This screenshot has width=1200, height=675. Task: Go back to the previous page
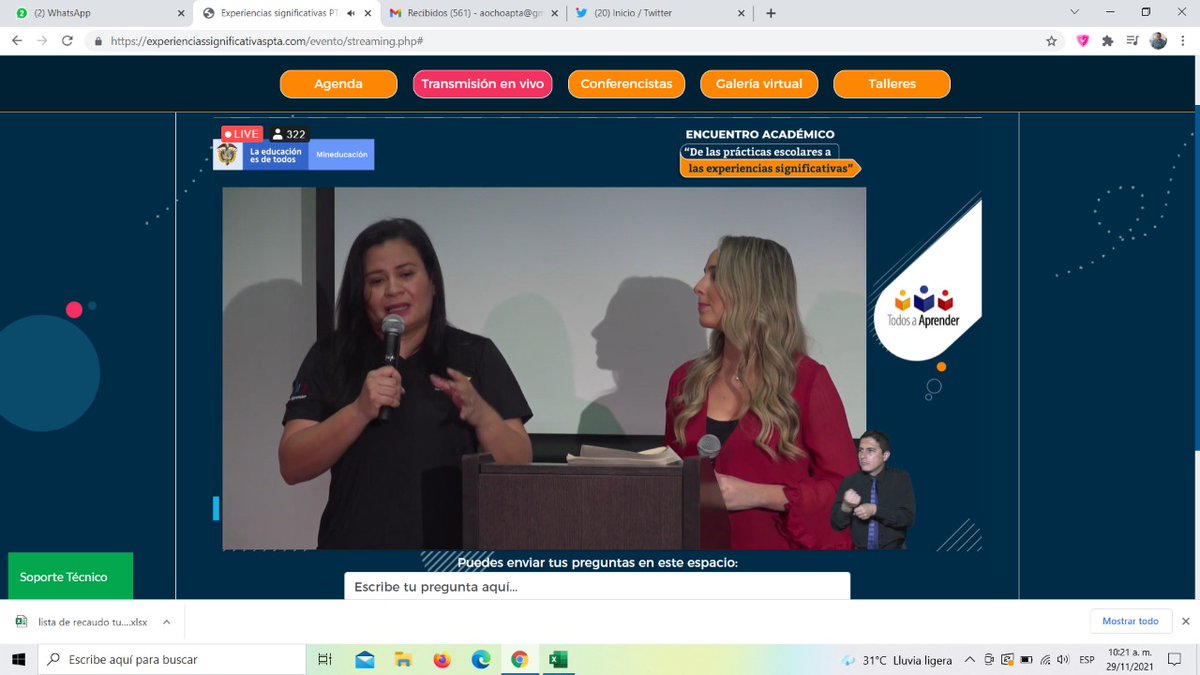(x=17, y=41)
